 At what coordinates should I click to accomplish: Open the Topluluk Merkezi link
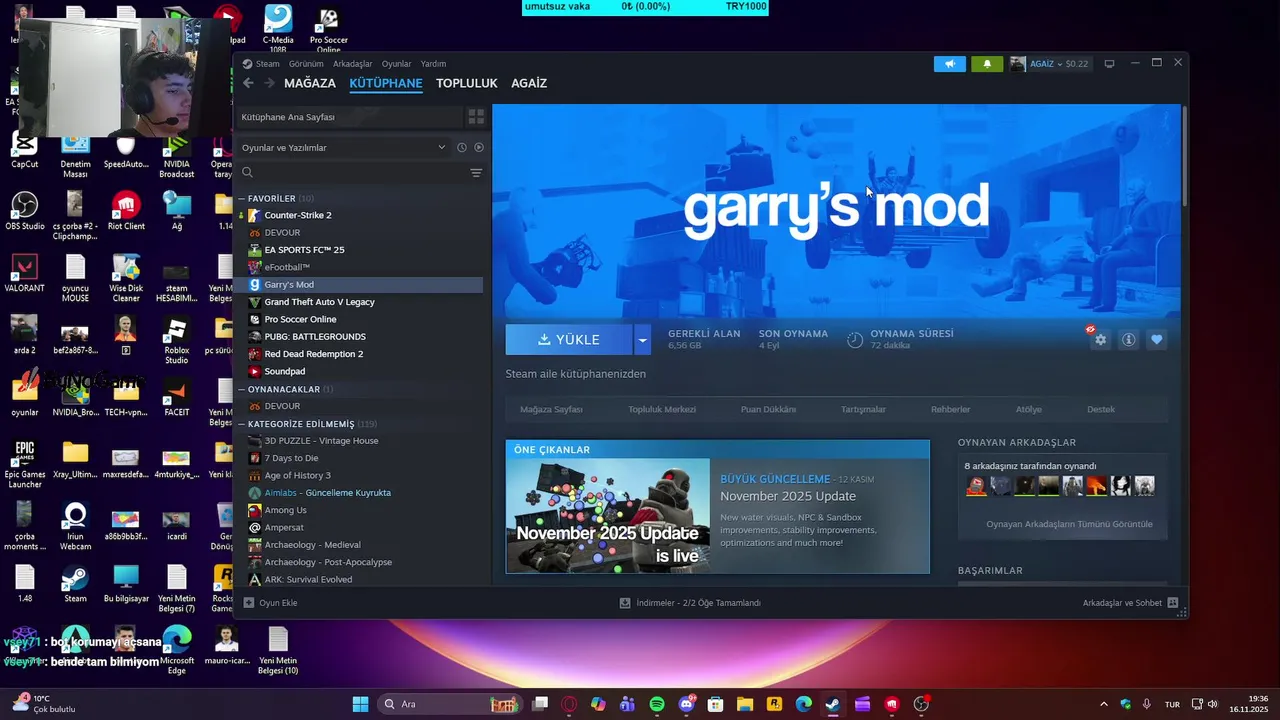pos(662,409)
